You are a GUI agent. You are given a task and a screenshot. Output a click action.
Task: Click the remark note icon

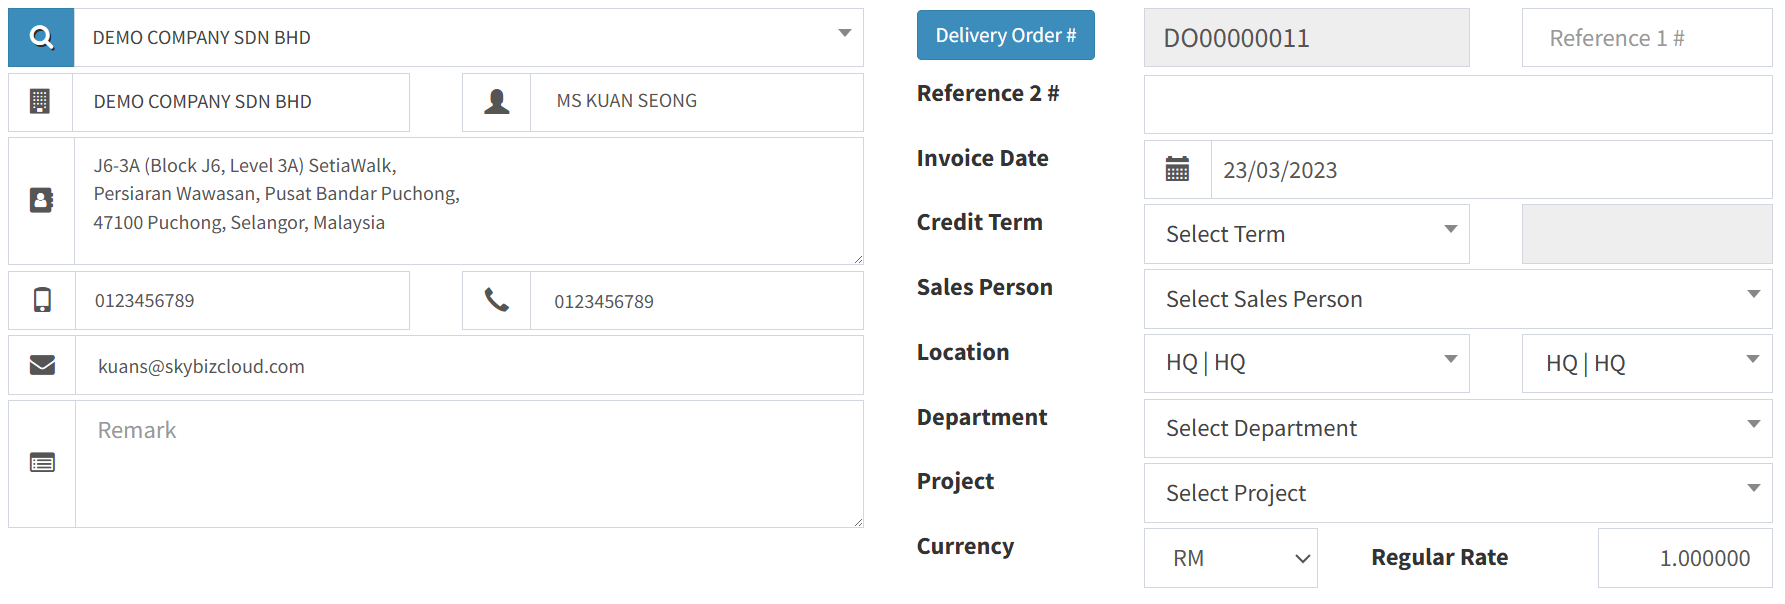pyautogui.click(x=42, y=463)
